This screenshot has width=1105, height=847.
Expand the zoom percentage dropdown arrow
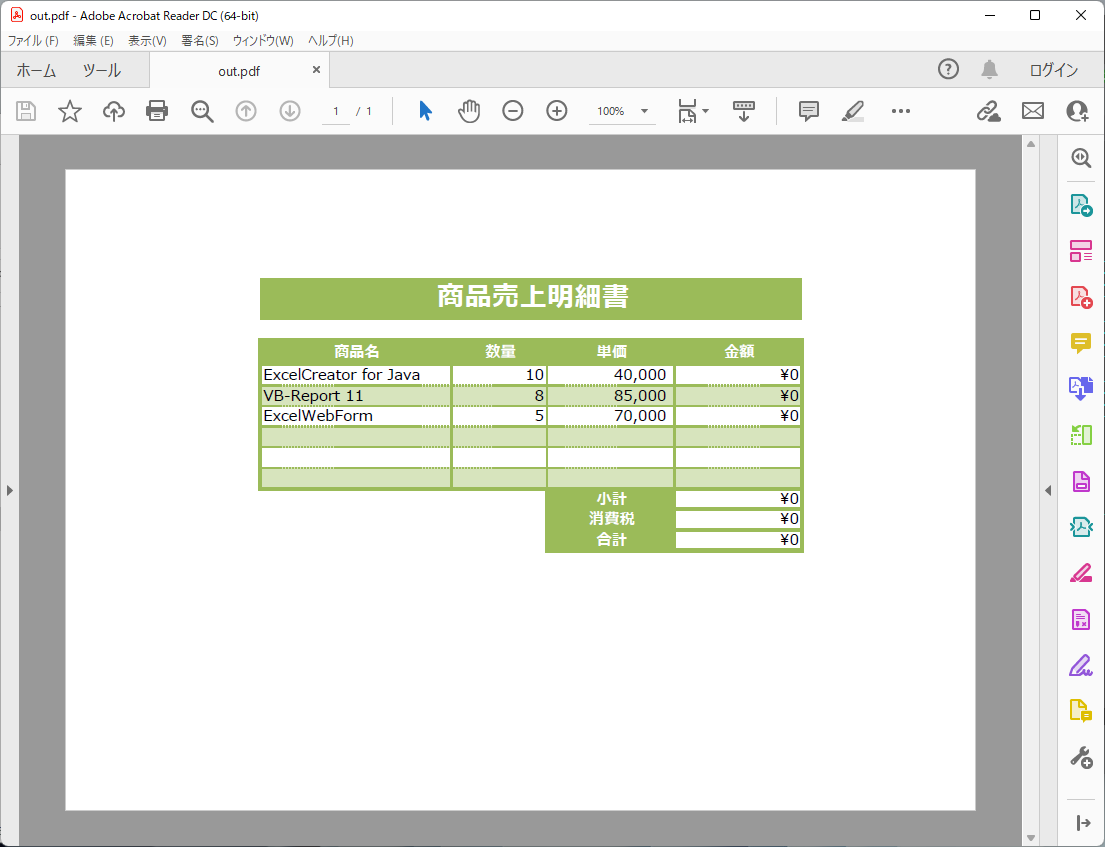tap(644, 111)
